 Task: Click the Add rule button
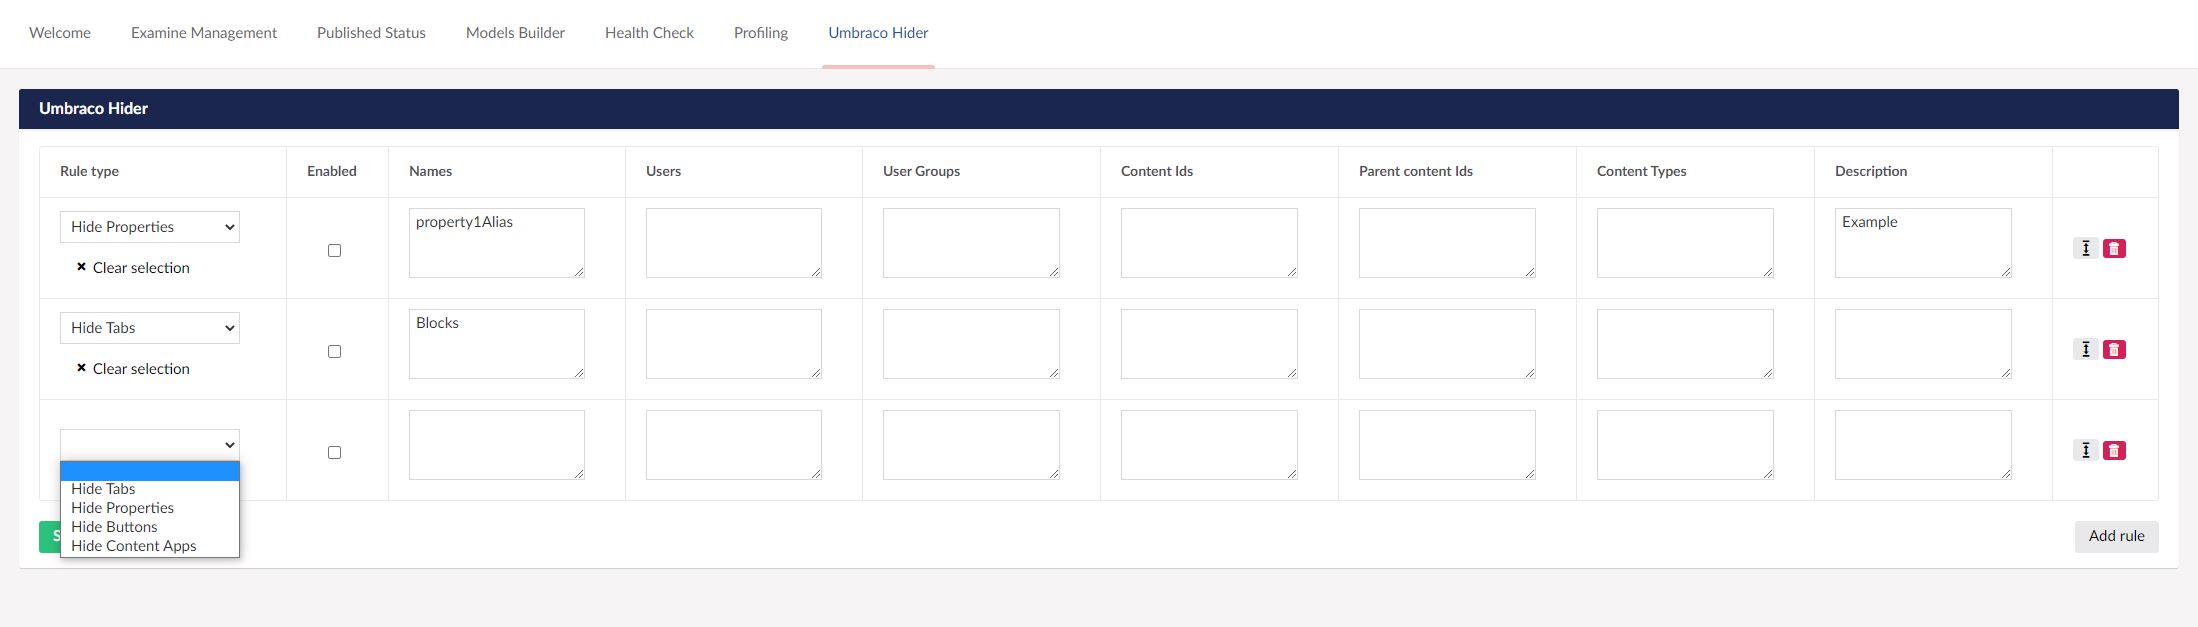tap(2116, 536)
